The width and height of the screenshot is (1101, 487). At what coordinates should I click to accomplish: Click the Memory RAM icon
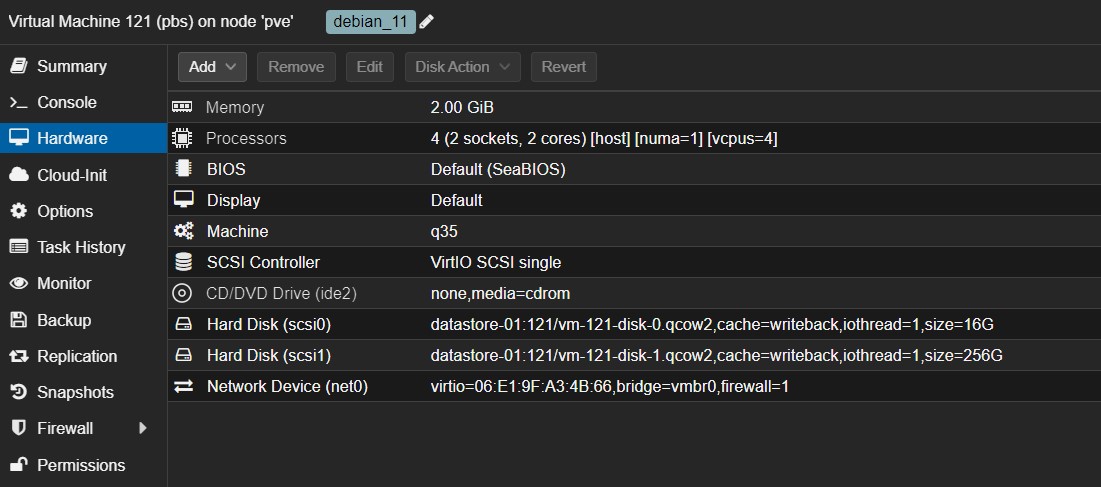pyautogui.click(x=182, y=107)
